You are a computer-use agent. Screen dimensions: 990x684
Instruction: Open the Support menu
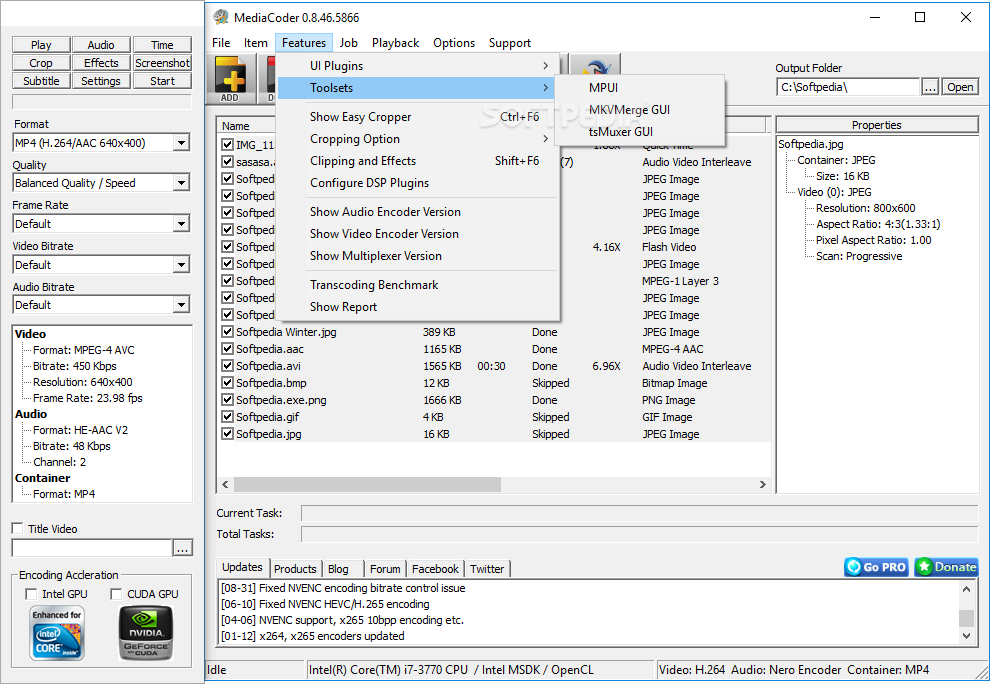click(x=510, y=43)
